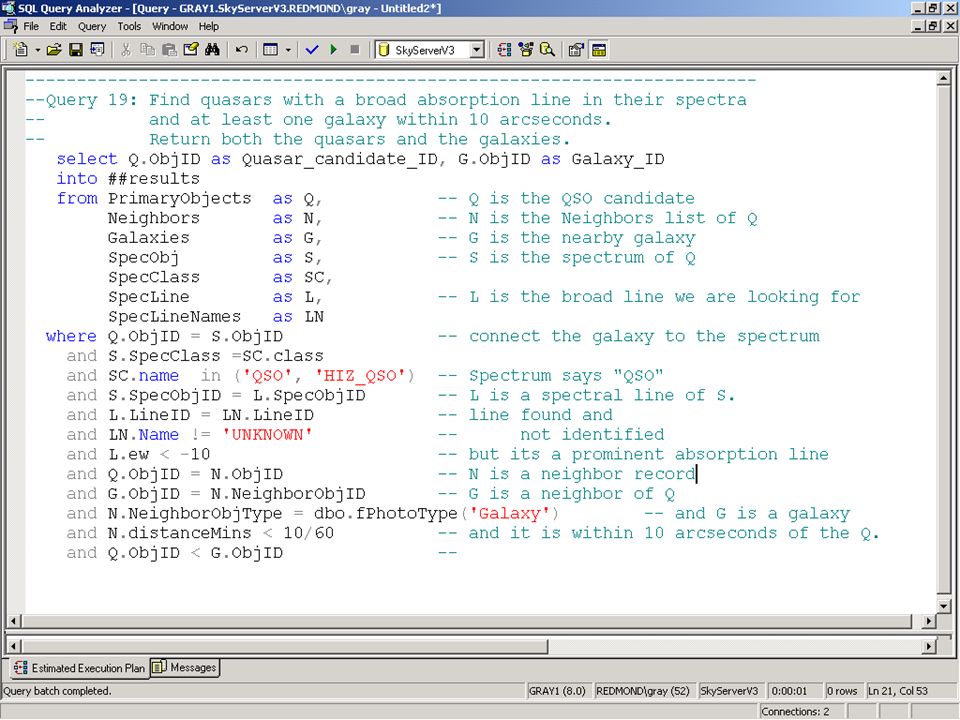960x720 pixels.
Task: Click the red 'UNKNOWN' string literal
Action: 268,435
